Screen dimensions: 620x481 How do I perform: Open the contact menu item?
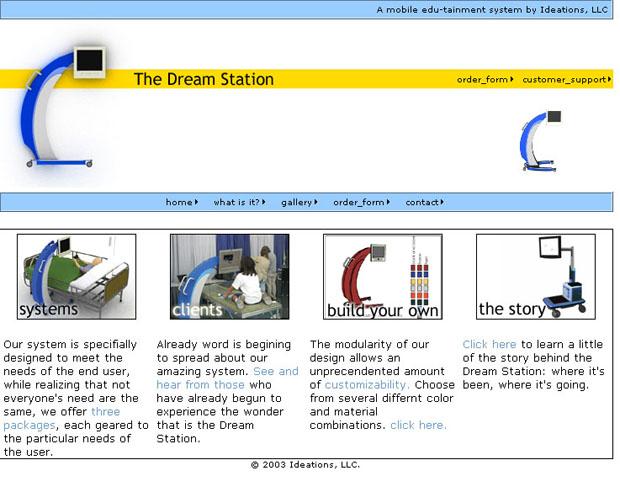424,202
